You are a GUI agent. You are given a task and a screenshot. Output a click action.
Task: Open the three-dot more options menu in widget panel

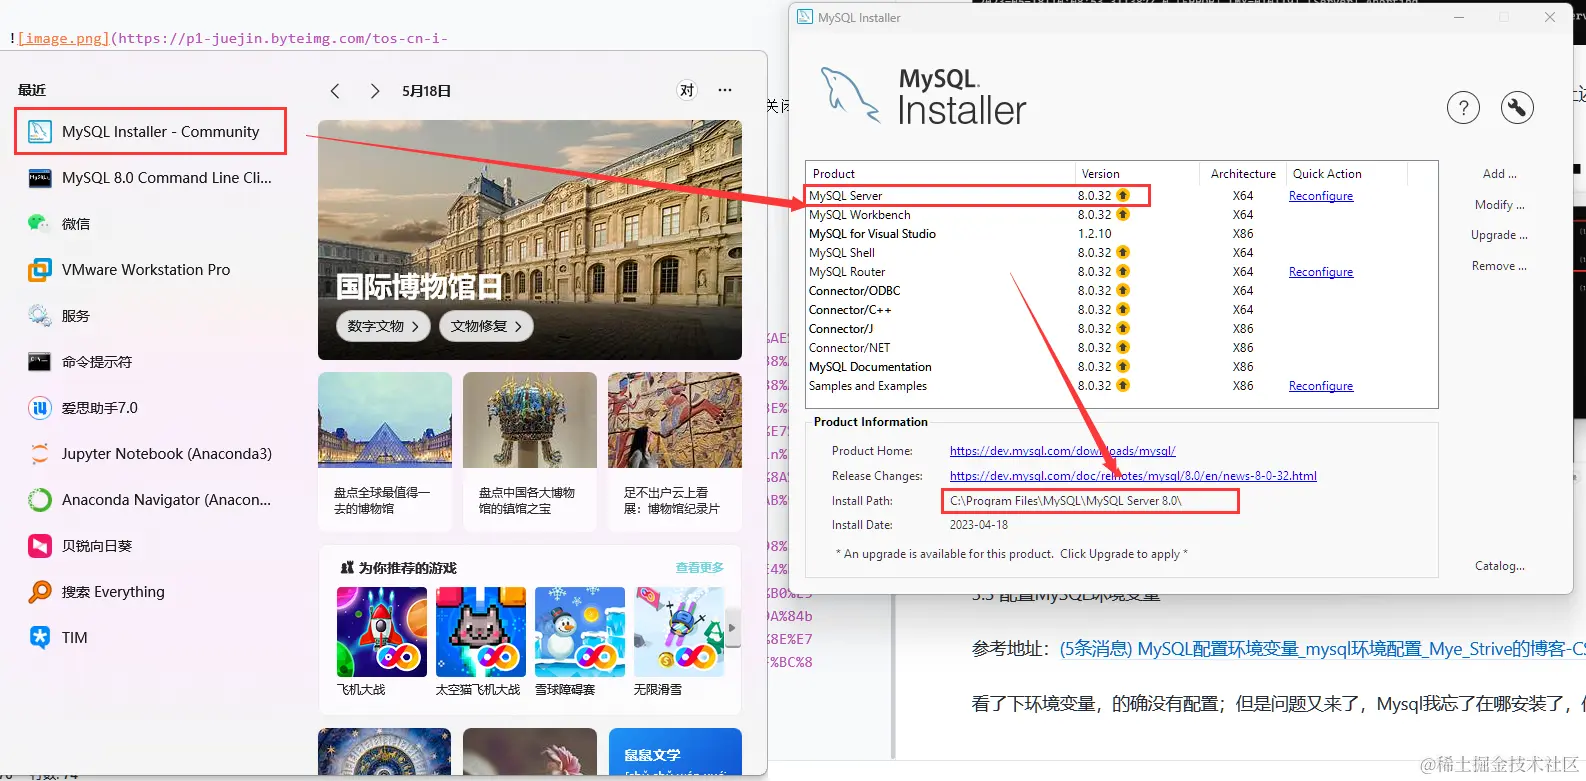(x=725, y=91)
